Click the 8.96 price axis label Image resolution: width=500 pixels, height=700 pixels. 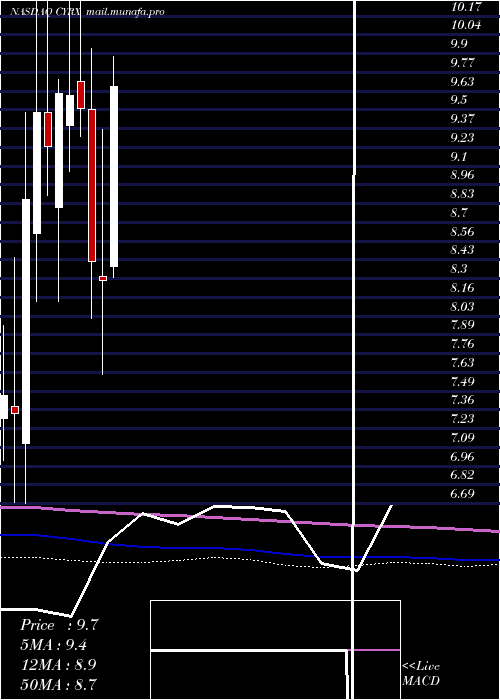[462, 175]
